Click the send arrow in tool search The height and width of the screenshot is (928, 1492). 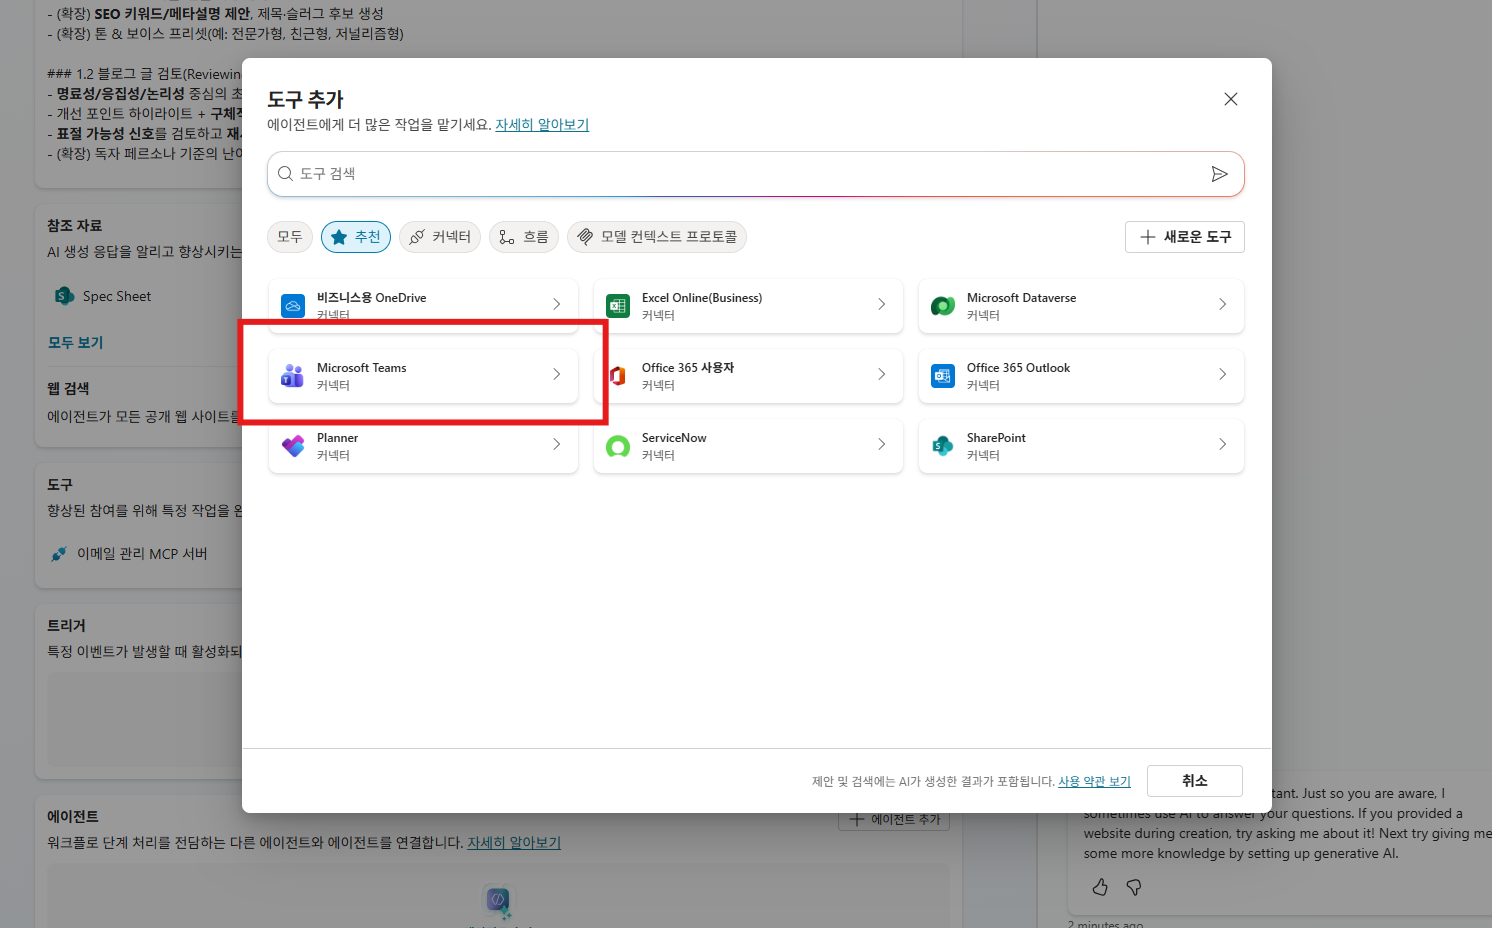point(1219,174)
